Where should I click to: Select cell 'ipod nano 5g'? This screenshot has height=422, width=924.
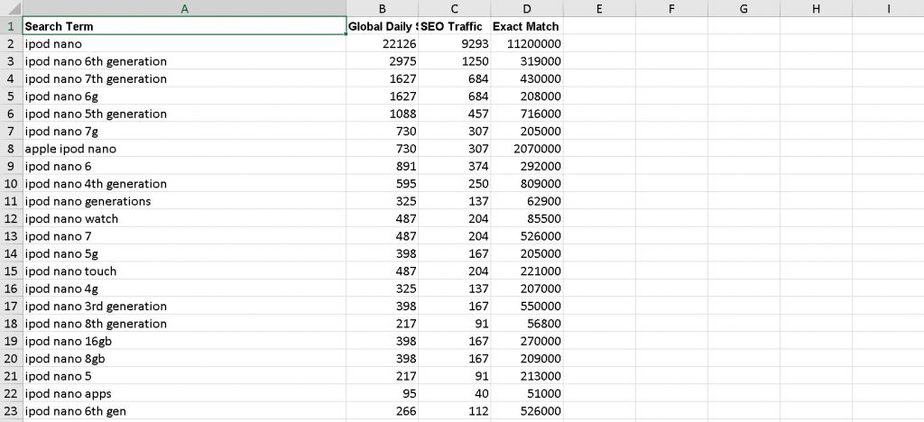point(184,253)
